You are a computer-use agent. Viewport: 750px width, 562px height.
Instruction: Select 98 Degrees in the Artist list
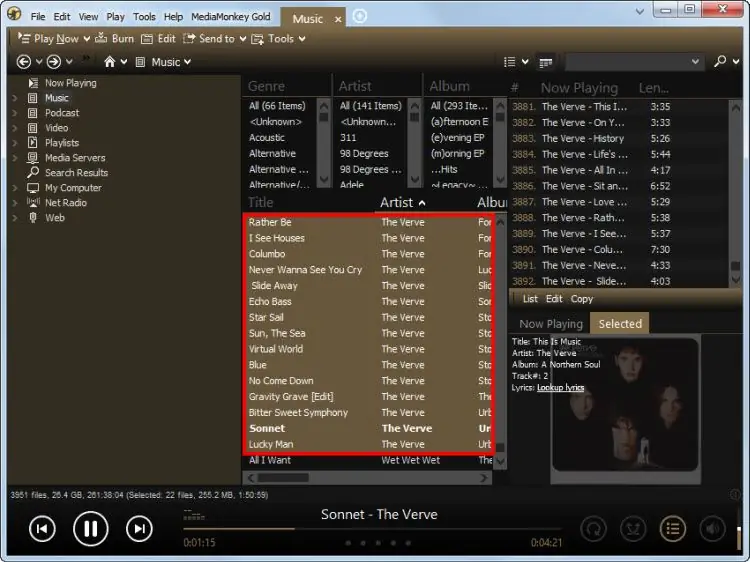pyautogui.click(x=364, y=154)
